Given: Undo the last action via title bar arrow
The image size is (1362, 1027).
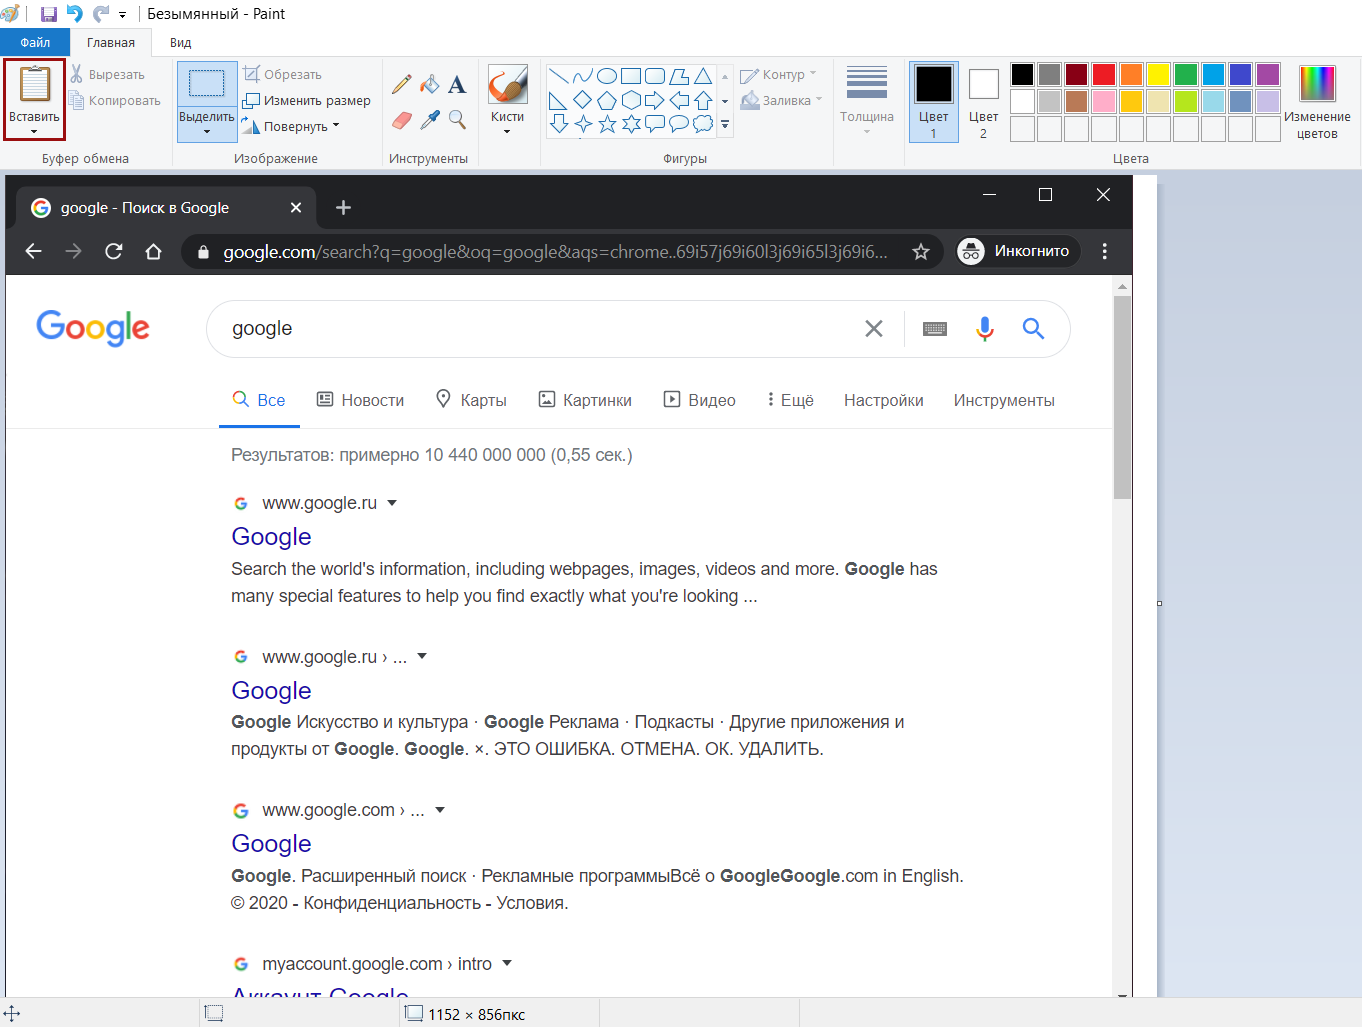Looking at the screenshot, I should tap(74, 14).
